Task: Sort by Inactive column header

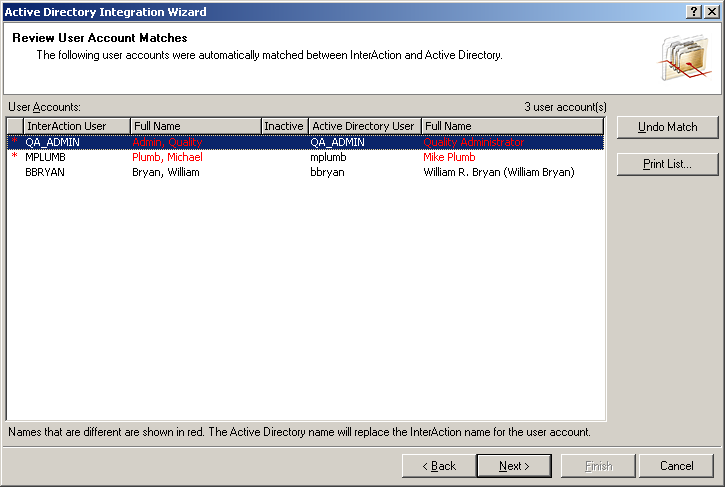Action: click(284, 126)
